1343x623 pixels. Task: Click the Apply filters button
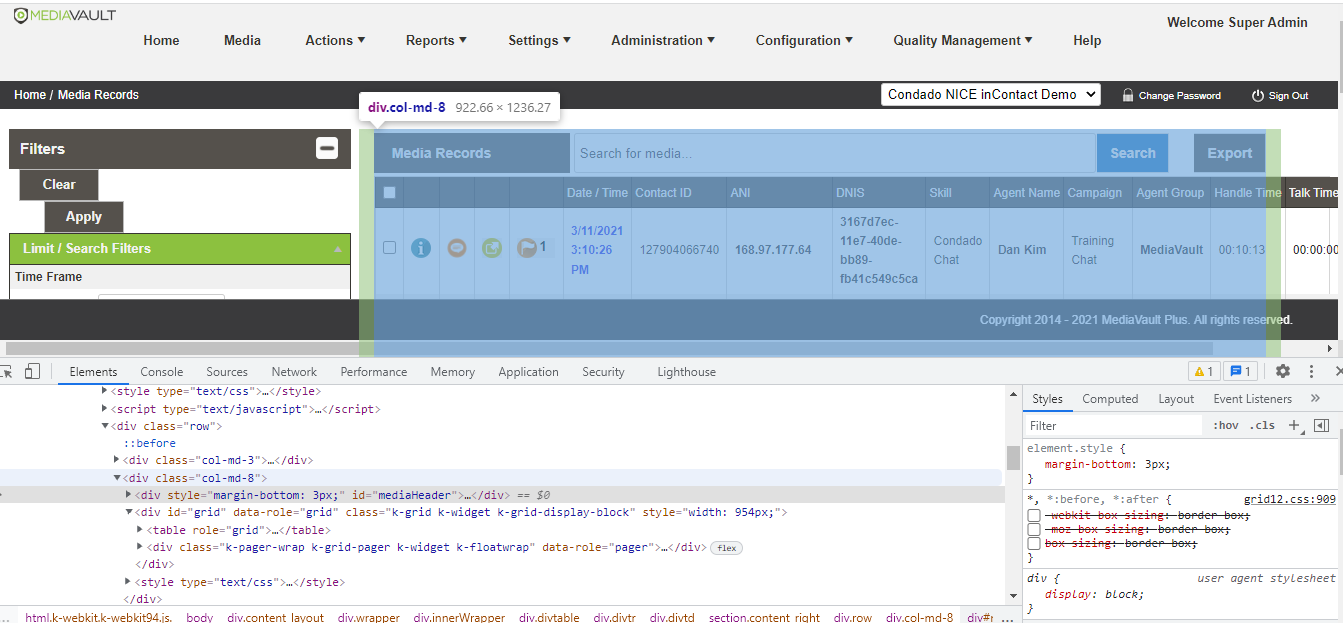click(84, 216)
